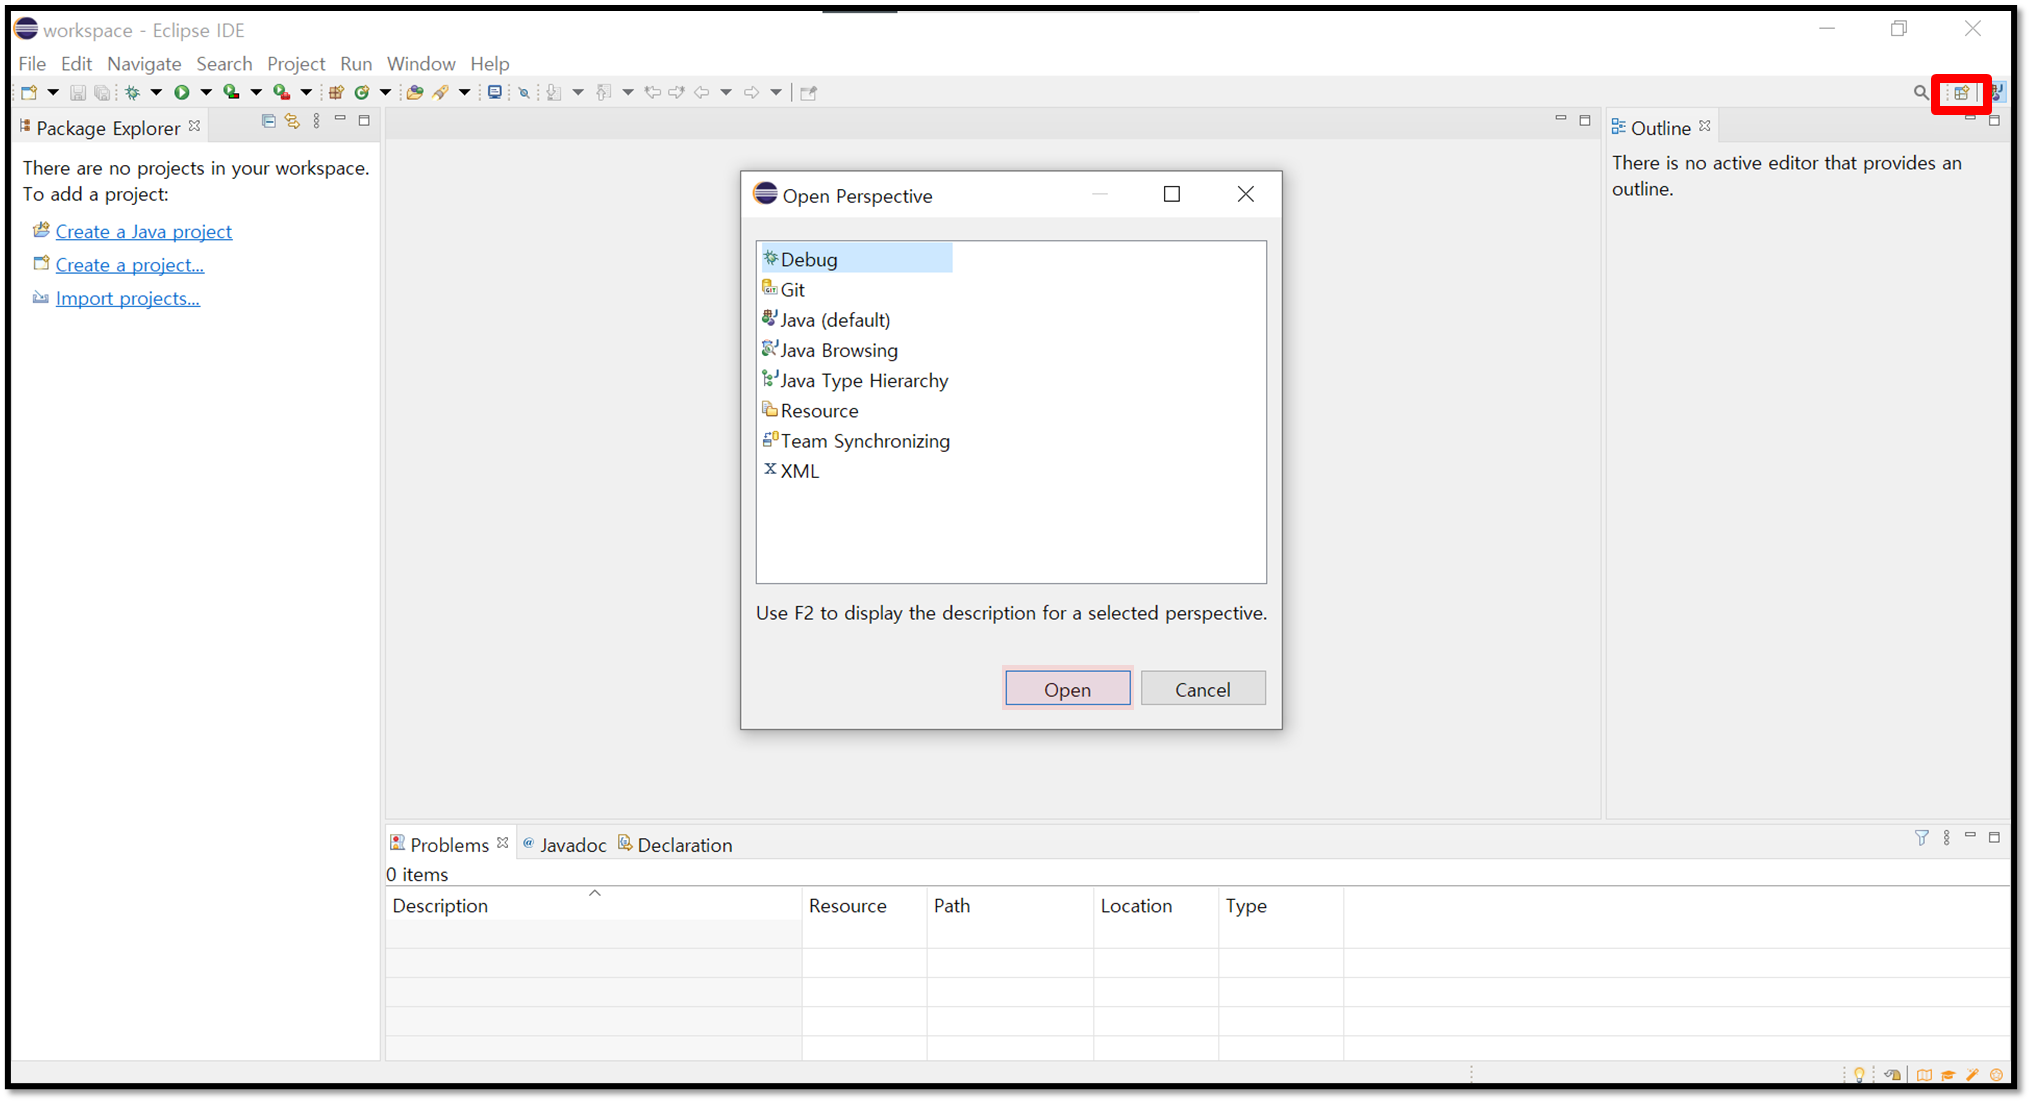
Task: Click the Last Edit Location arrow icon
Action: (652, 92)
